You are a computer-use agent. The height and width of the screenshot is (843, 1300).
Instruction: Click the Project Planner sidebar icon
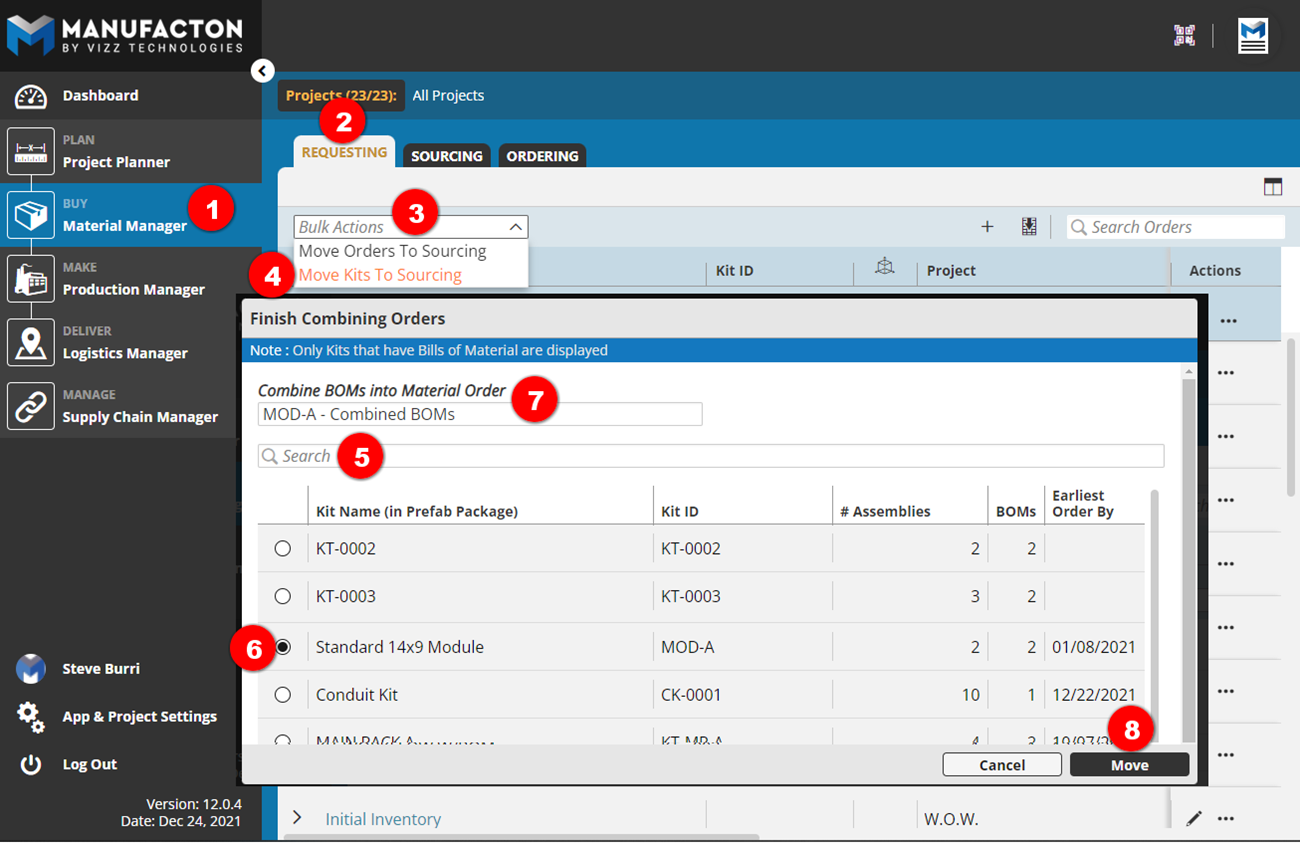pyautogui.click(x=31, y=152)
